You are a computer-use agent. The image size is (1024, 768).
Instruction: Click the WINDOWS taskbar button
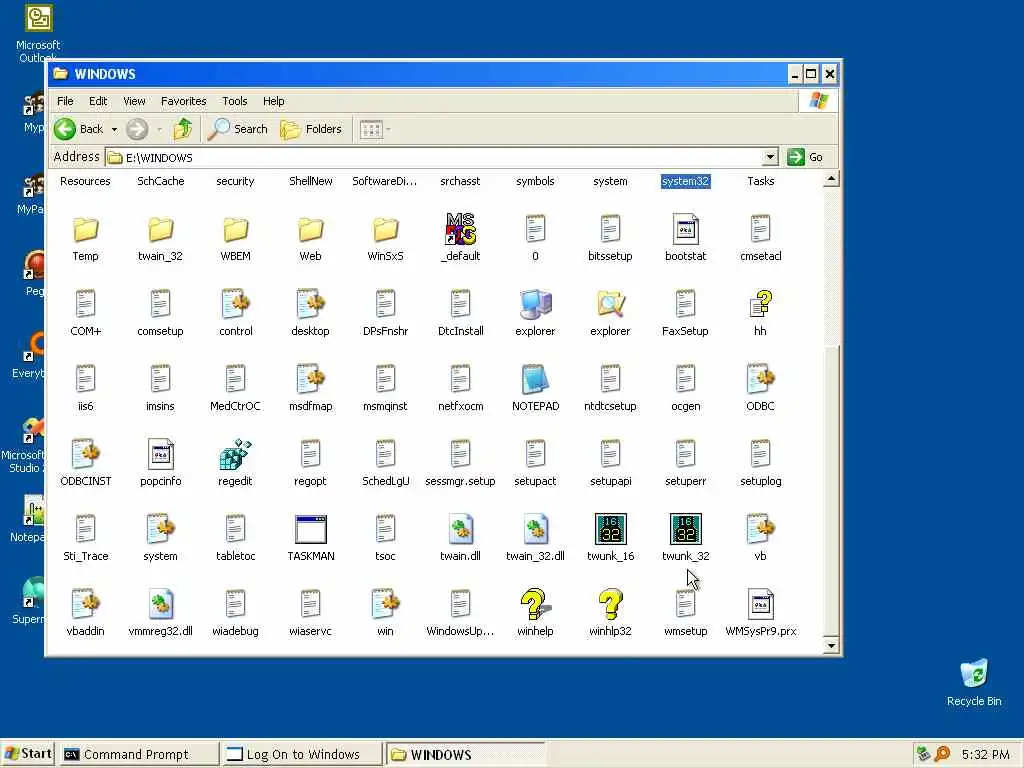click(x=465, y=754)
